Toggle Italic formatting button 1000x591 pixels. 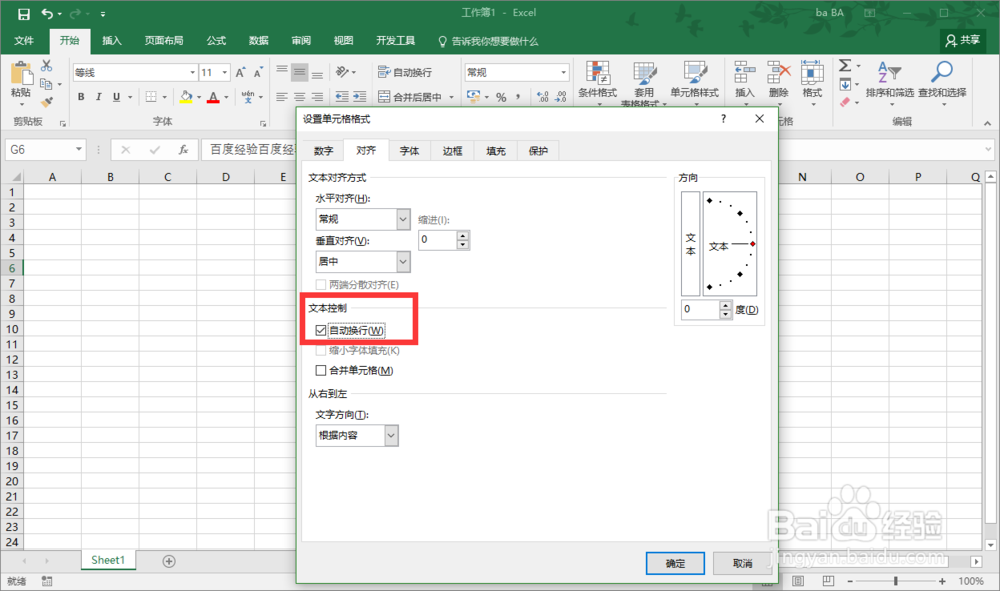click(98, 97)
